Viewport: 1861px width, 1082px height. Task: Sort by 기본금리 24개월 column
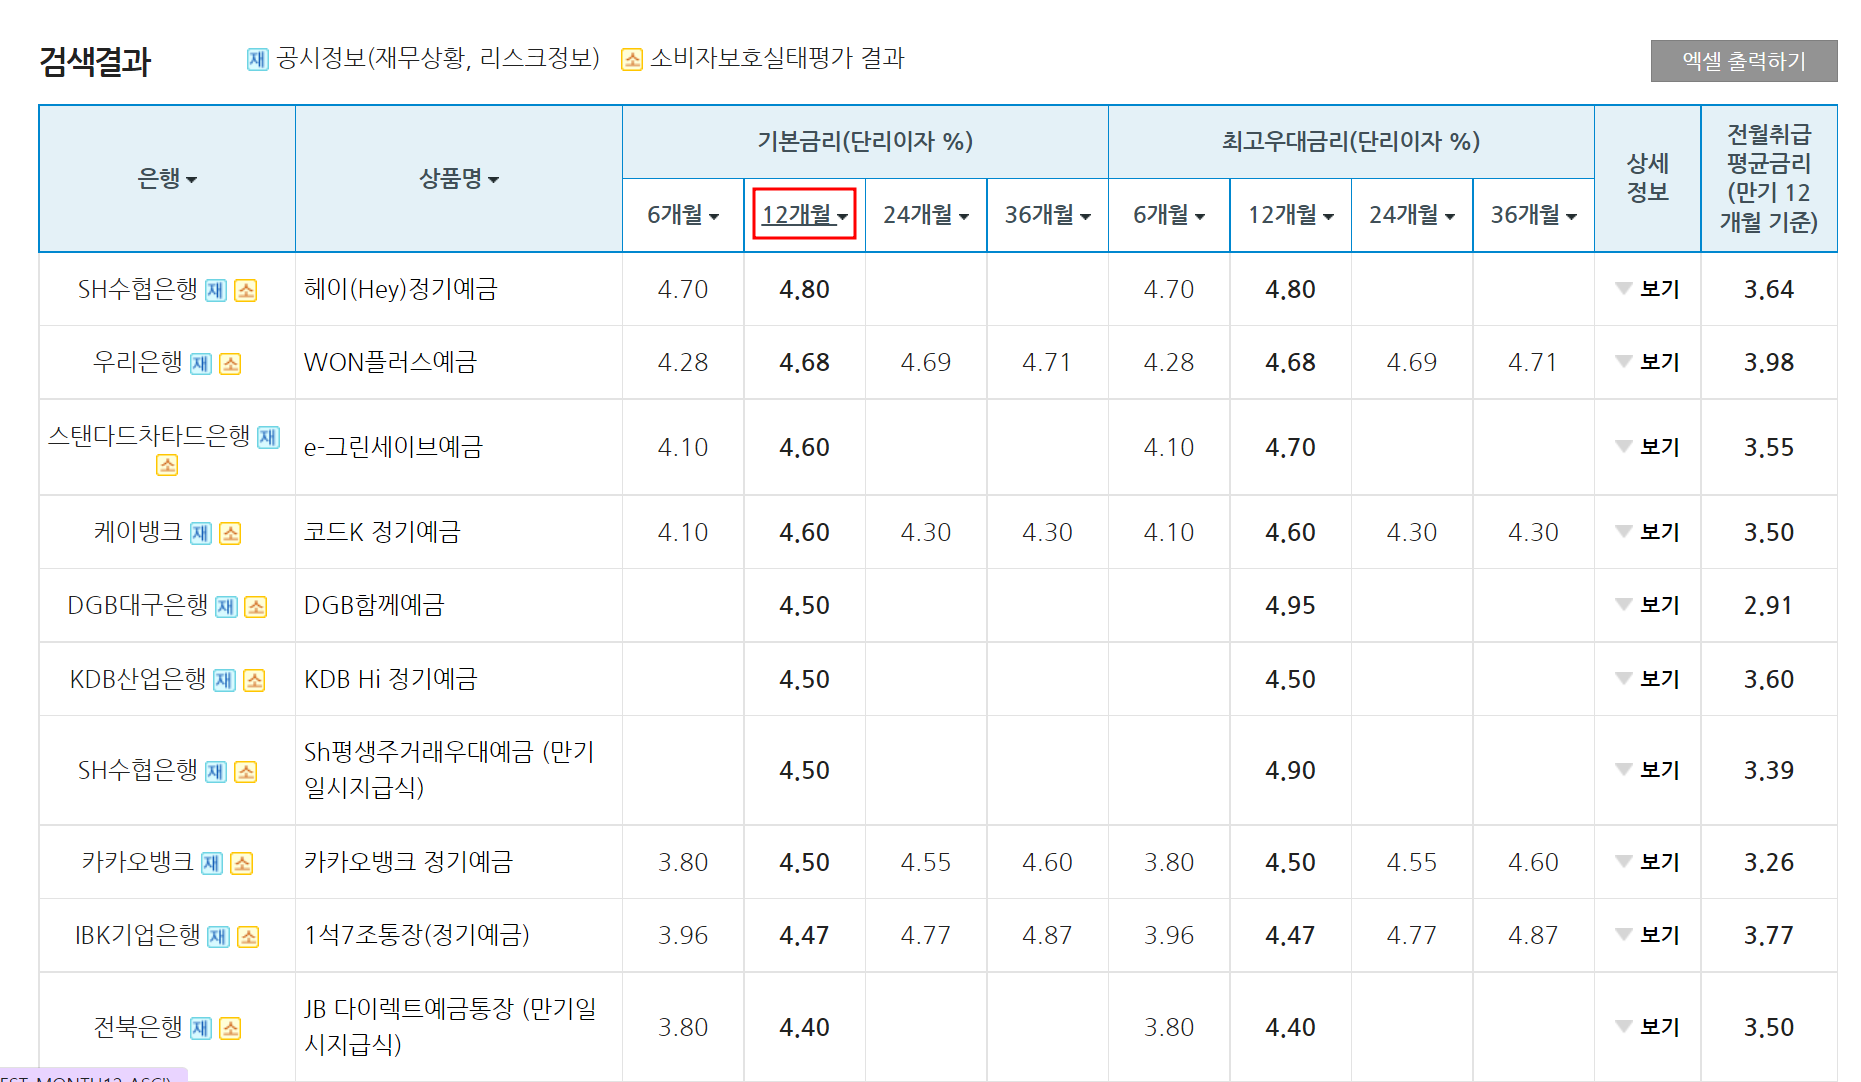[x=926, y=215]
